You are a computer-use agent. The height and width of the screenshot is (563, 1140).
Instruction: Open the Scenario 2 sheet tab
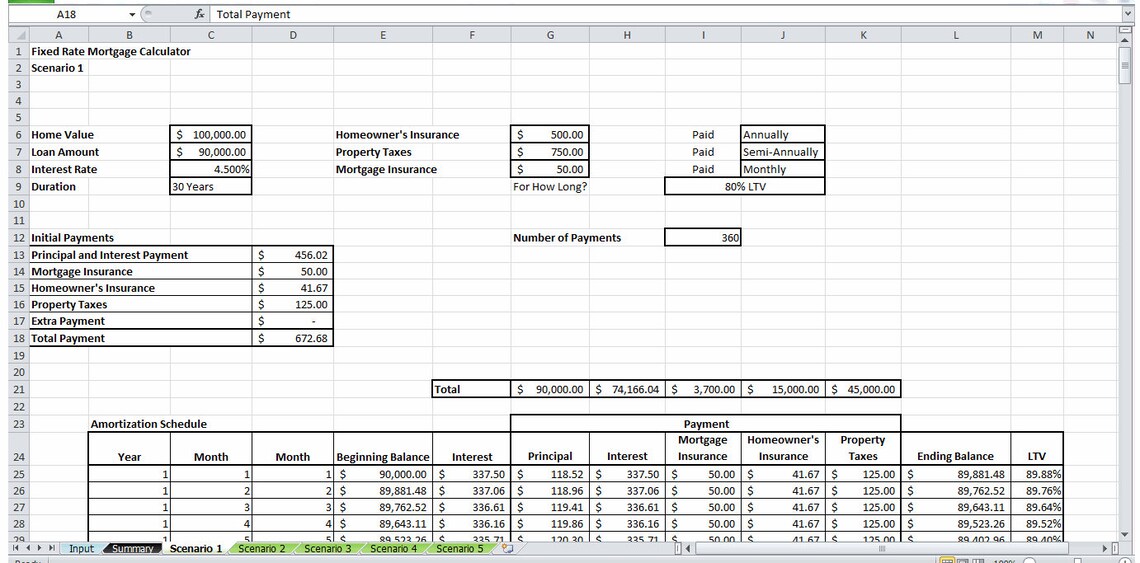coord(262,548)
